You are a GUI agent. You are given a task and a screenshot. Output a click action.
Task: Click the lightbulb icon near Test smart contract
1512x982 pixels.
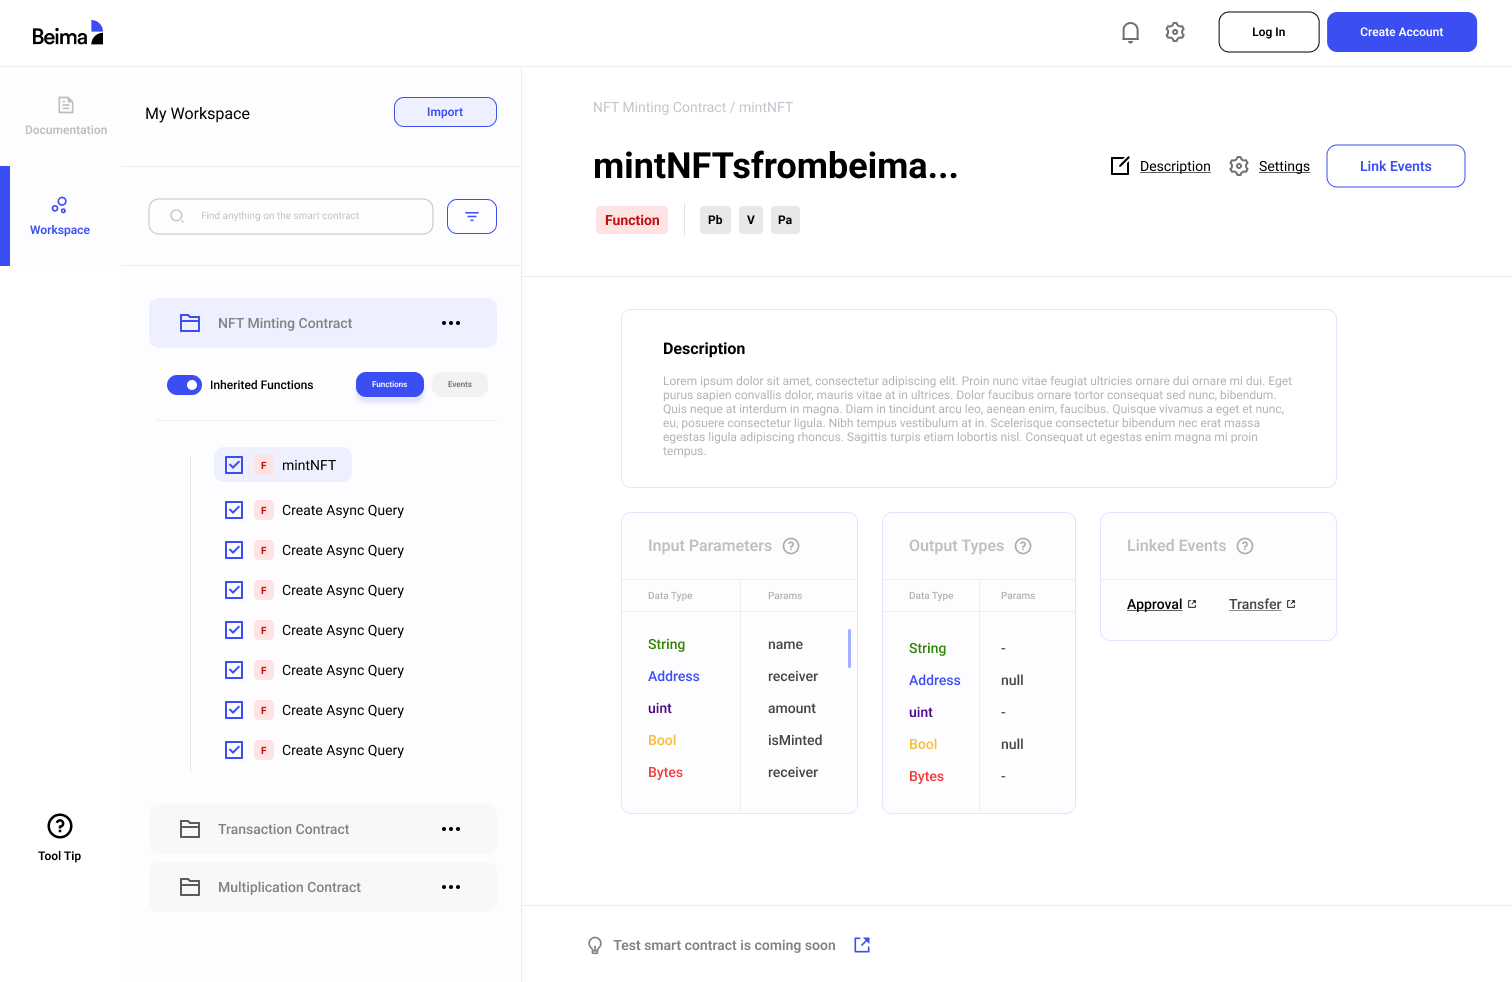595,945
